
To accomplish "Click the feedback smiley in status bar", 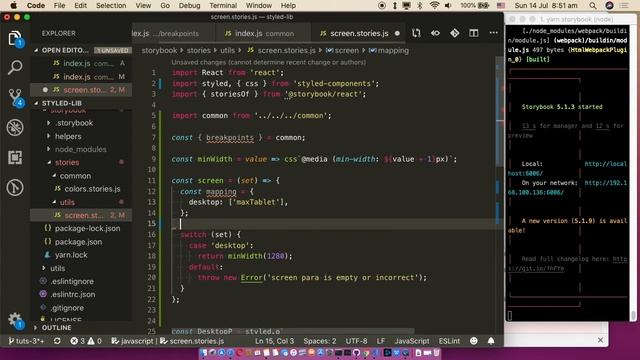I will tap(473, 341).
